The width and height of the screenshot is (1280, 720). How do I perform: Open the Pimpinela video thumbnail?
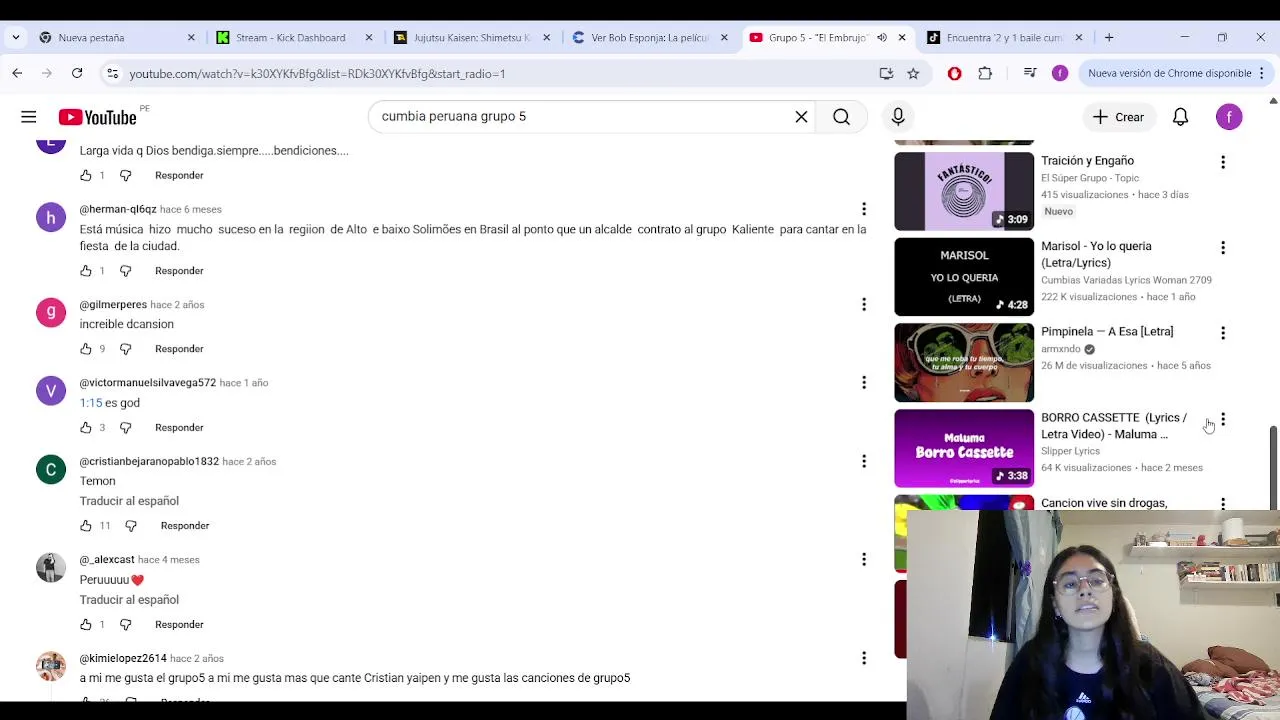[964, 362]
